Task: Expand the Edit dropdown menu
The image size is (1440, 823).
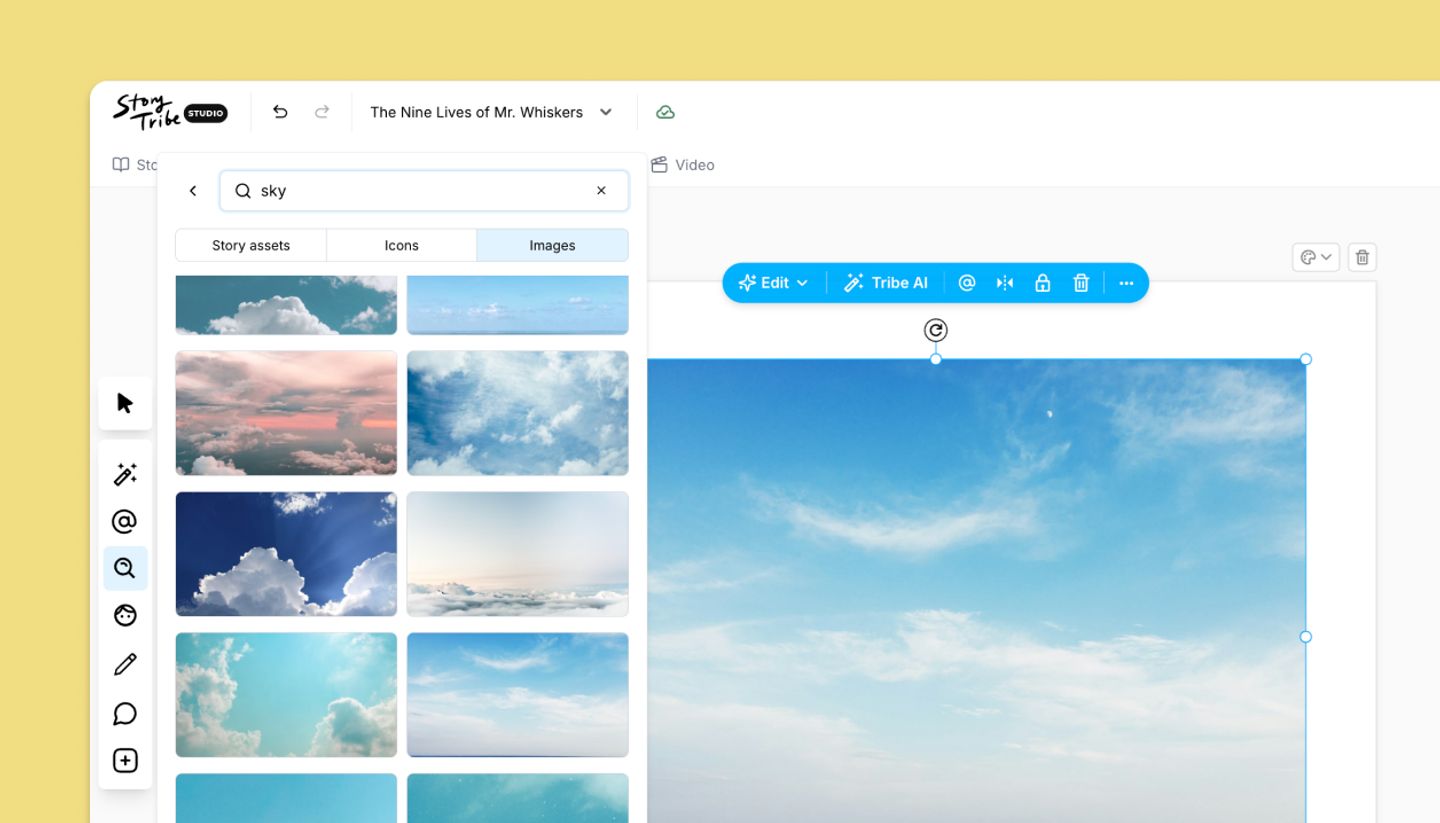Action: (773, 283)
